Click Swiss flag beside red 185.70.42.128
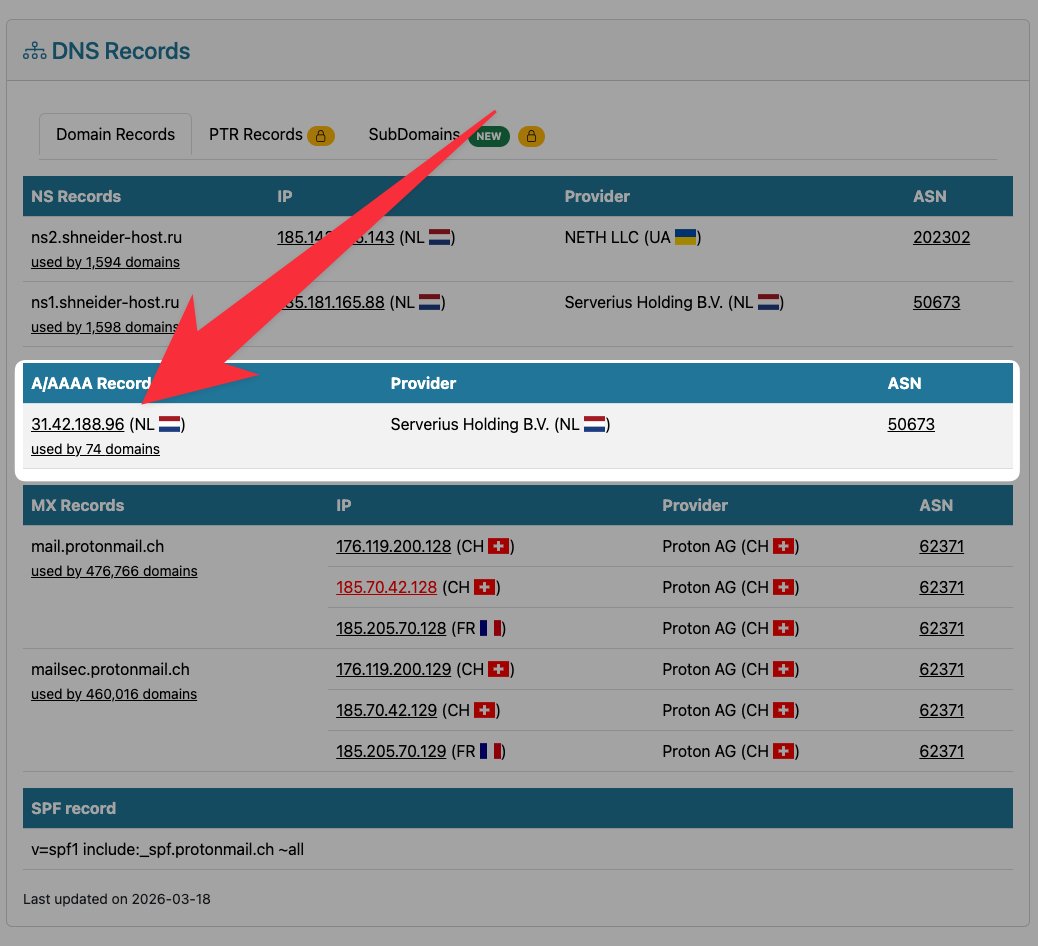This screenshot has width=1038, height=946. pos(485,587)
